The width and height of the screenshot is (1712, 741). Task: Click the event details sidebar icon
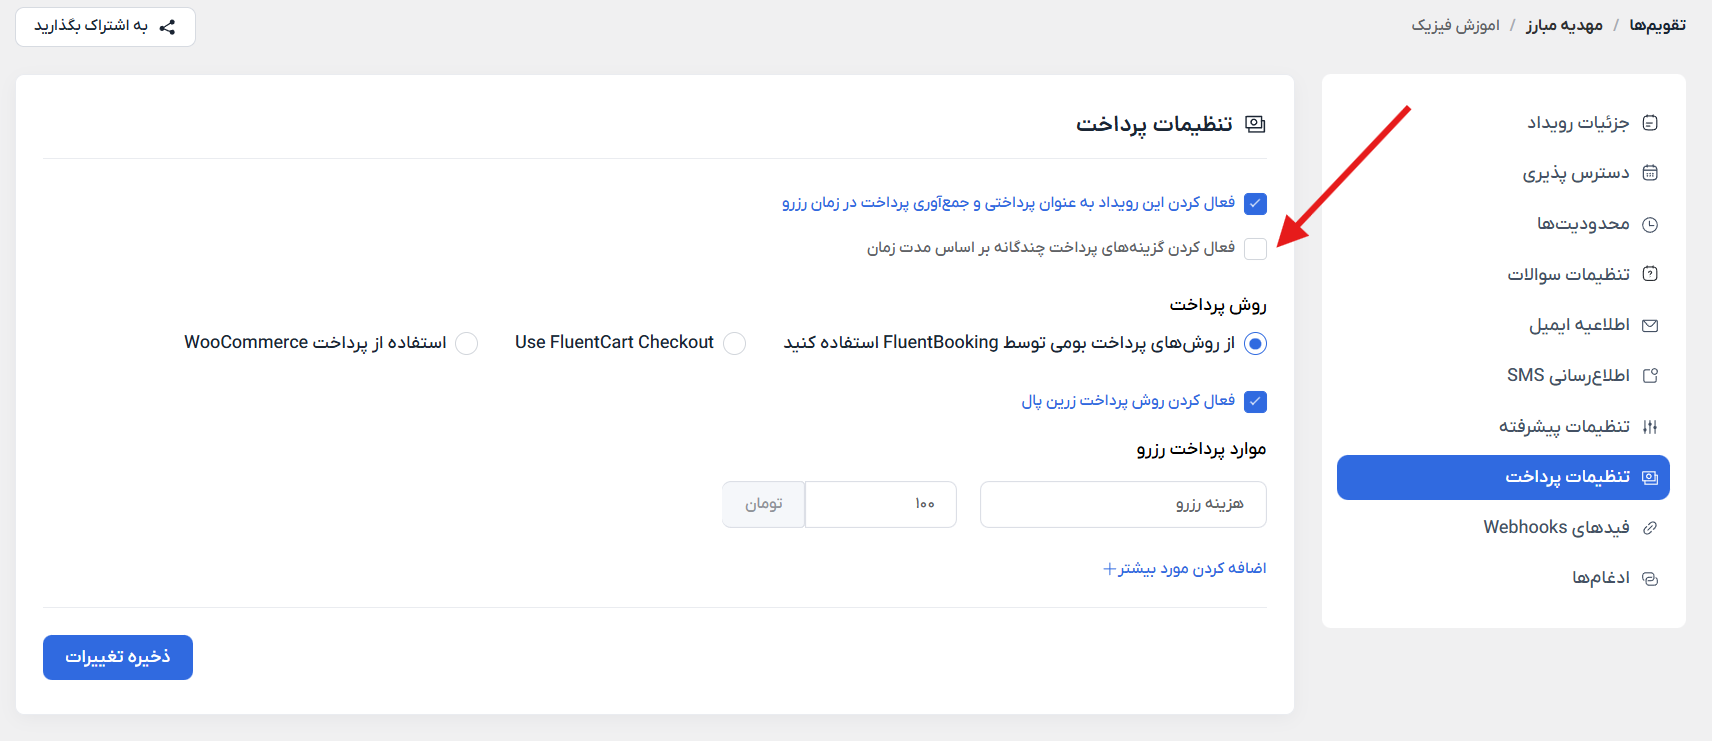1650,123
